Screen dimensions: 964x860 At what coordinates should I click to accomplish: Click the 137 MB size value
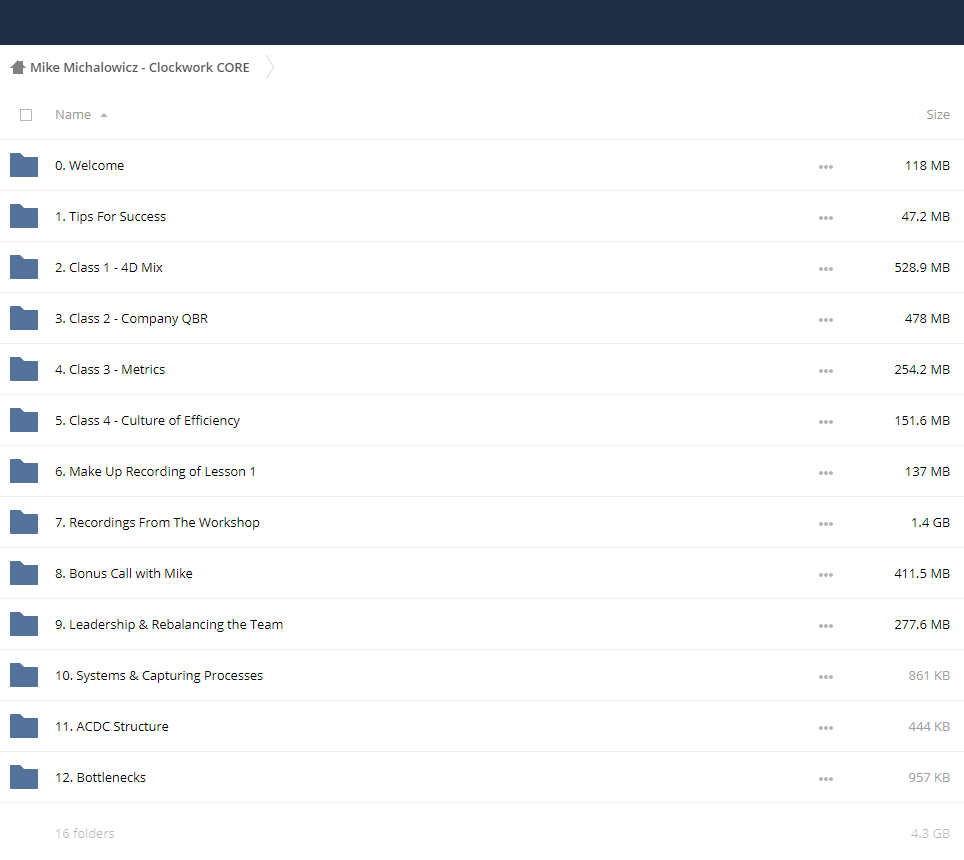[x=927, y=471]
